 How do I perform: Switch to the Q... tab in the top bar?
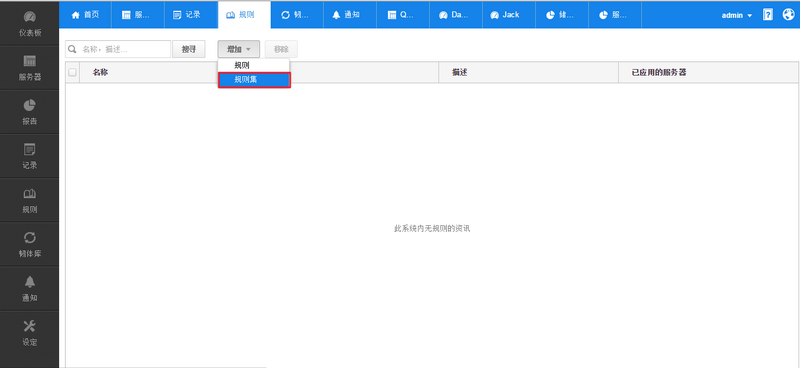403,15
